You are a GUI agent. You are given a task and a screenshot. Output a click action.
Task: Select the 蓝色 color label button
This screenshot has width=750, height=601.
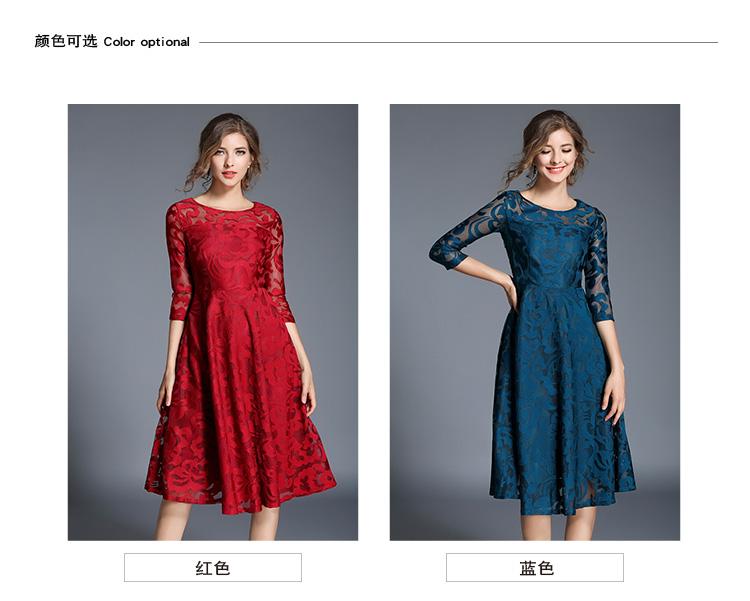(x=535, y=568)
